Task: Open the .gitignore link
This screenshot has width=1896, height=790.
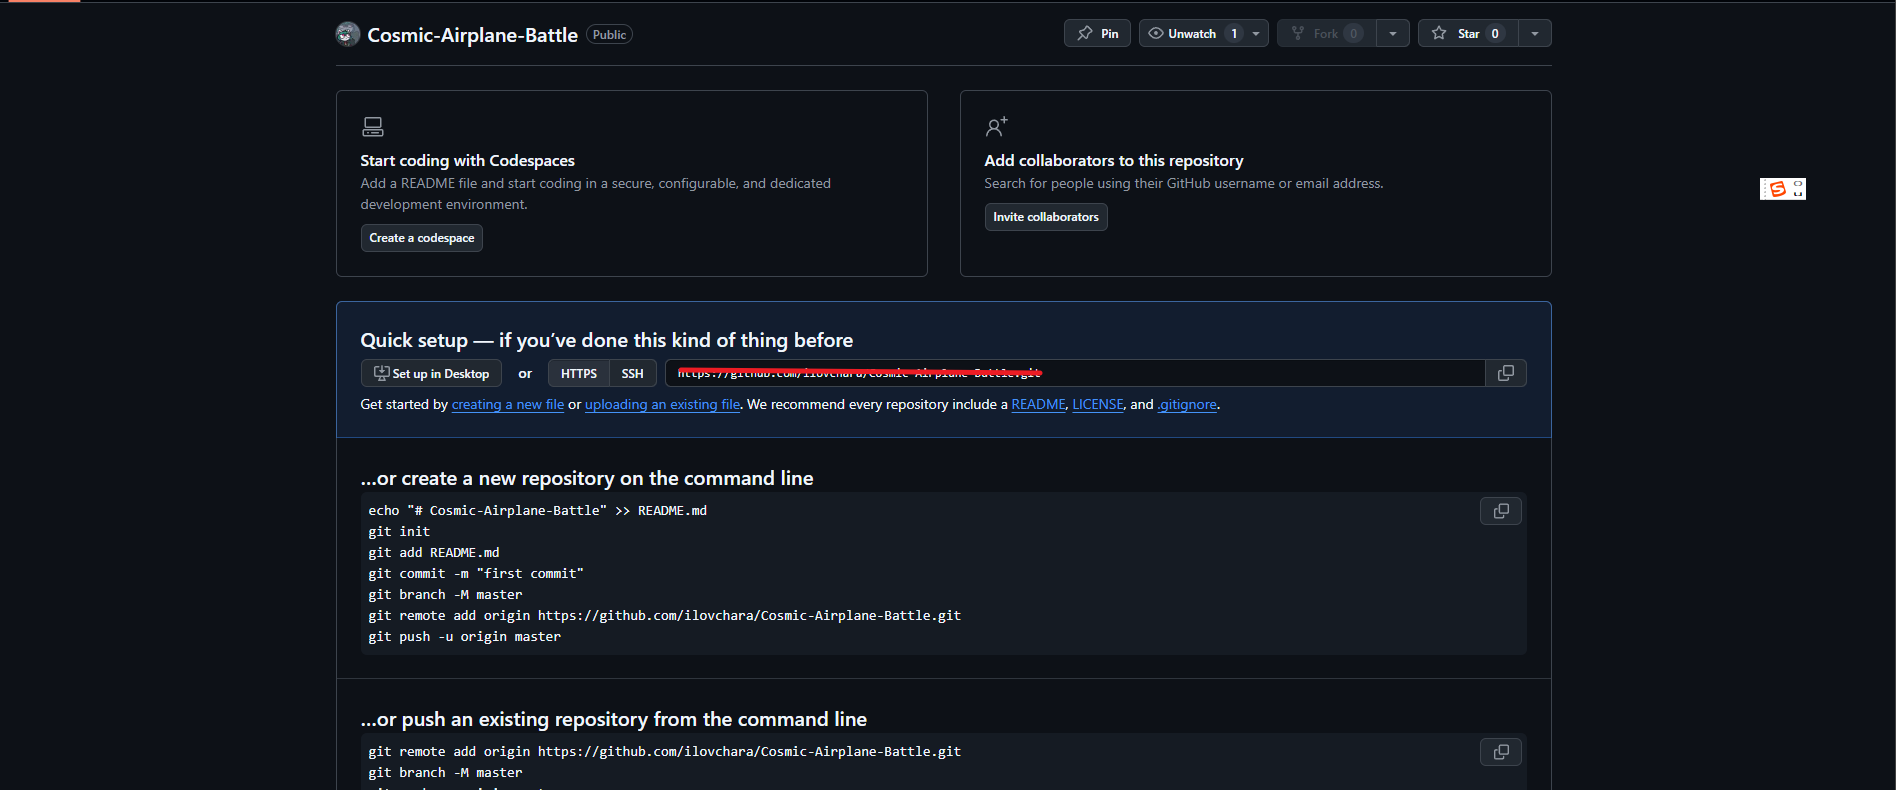Action: click(x=1187, y=405)
